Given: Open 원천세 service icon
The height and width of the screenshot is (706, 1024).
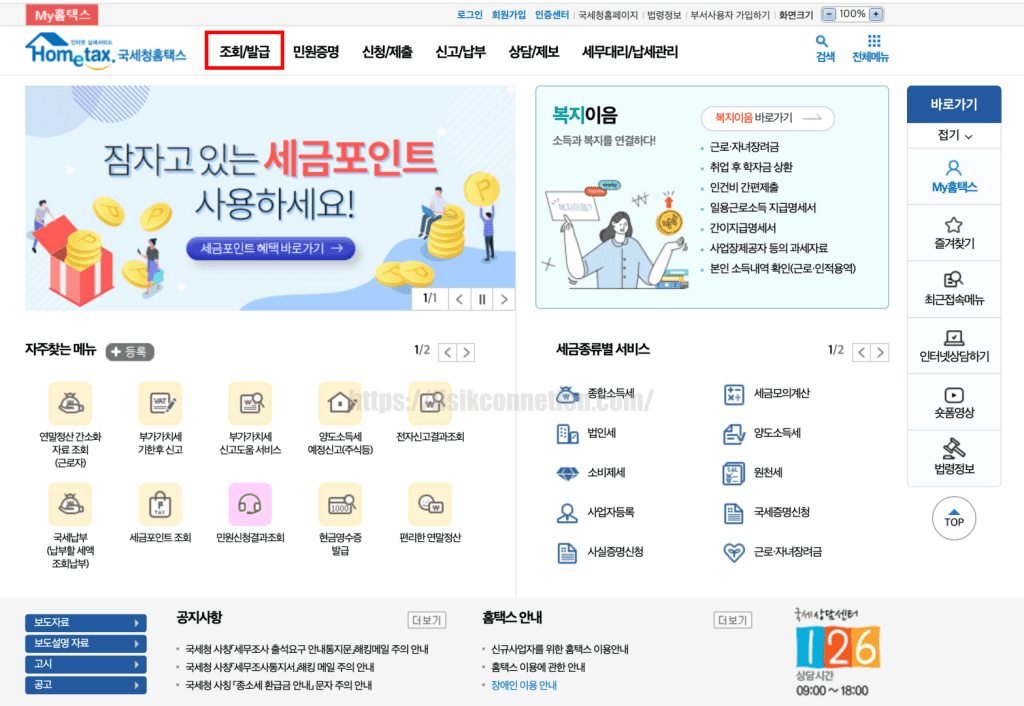Looking at the screenshot, I should pyautogui.click(x=734, y=473).
